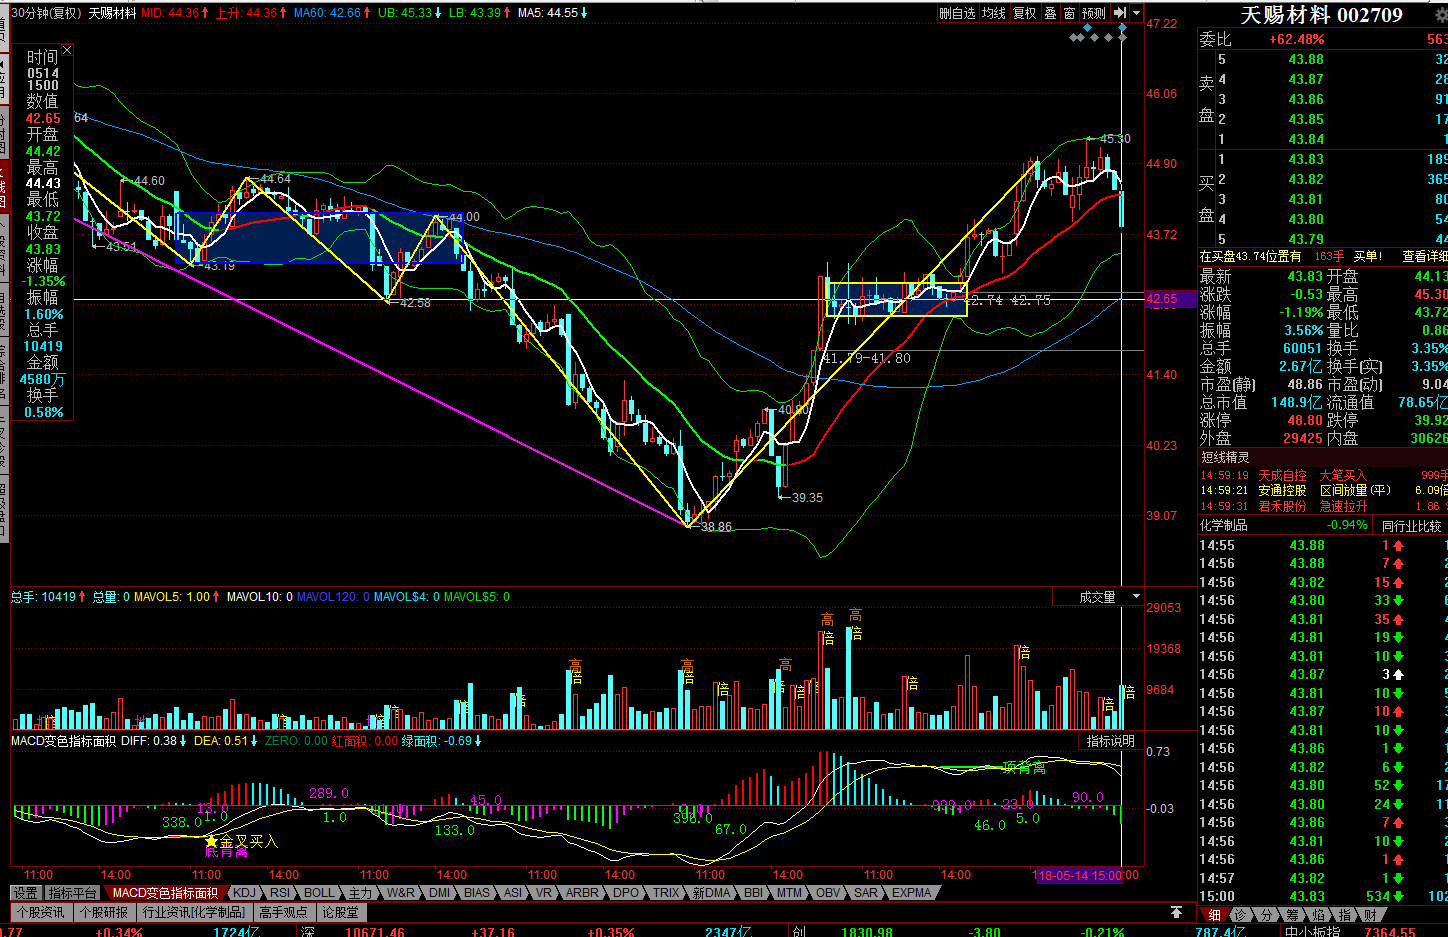The width and height of the screenshot is (1448, 937).
Task: Click the 38.86 low price label on the chart
Action: tap(716, 527)
